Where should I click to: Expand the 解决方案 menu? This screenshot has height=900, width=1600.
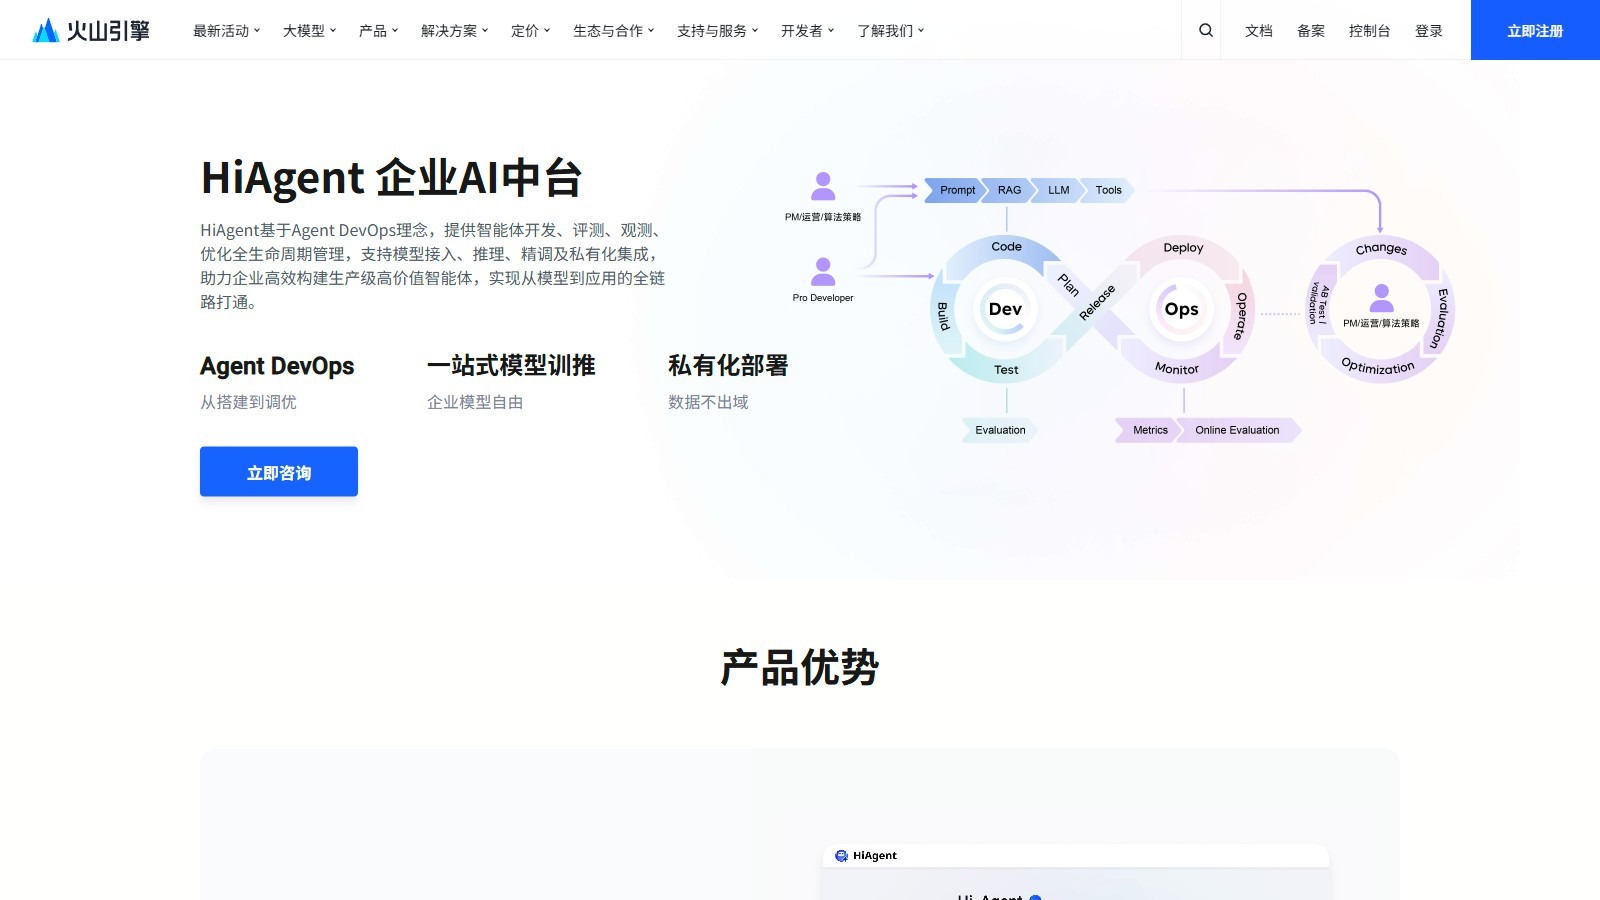(454, 31)
